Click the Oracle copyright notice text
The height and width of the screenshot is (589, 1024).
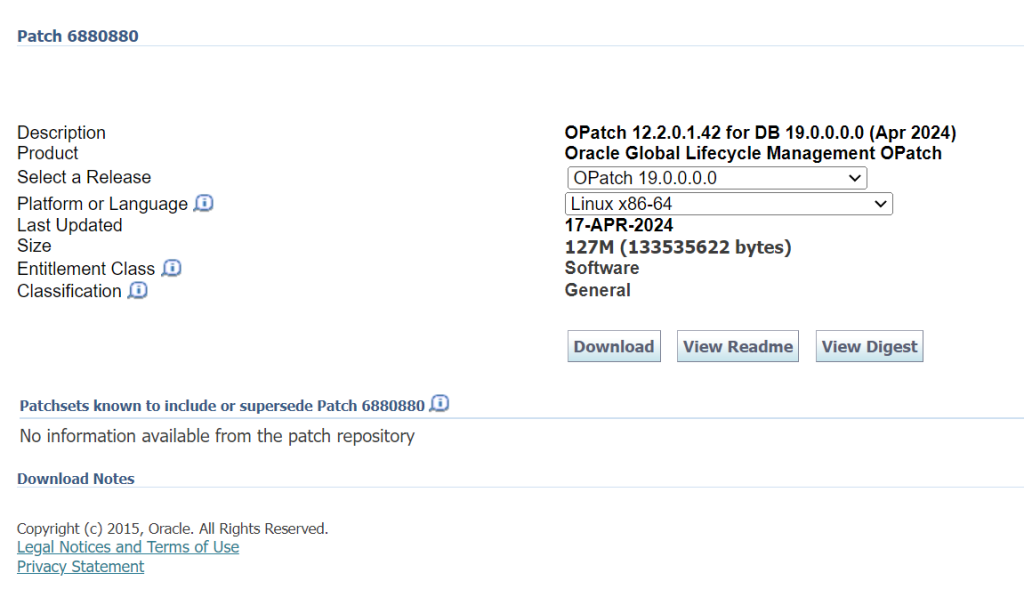172,528
